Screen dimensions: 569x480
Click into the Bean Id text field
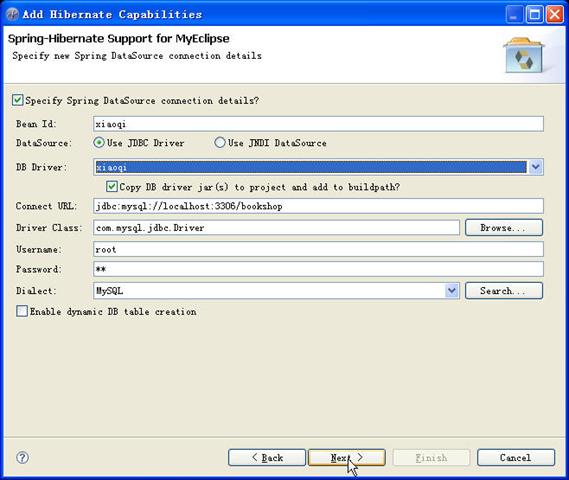(318, 124)
